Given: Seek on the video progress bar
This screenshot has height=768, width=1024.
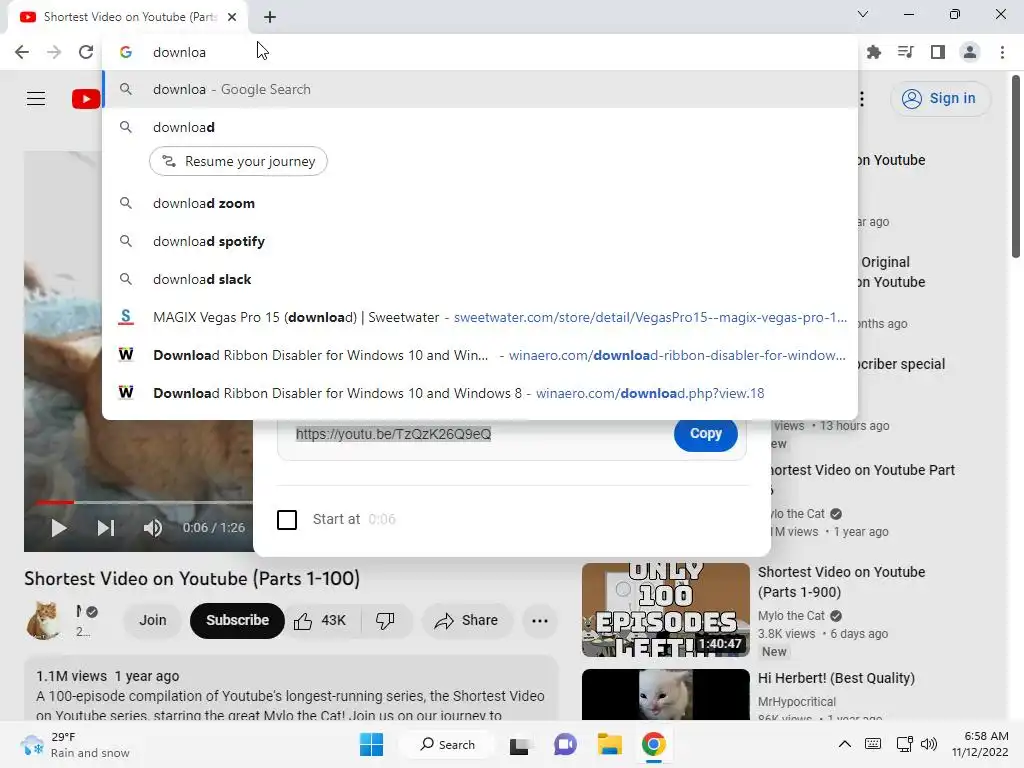Looking at the screenshot, I should [x=138, y=502].
